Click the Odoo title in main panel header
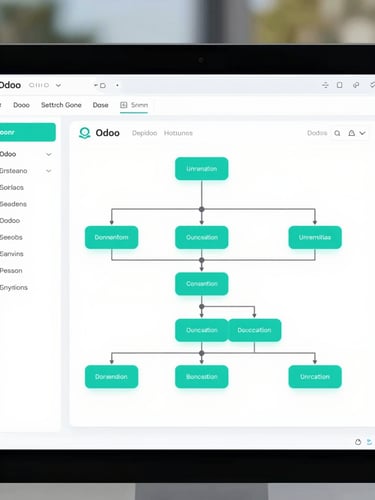Image resolution: width=375 pixels, height=500 pixels. click(x=107, y=133)
